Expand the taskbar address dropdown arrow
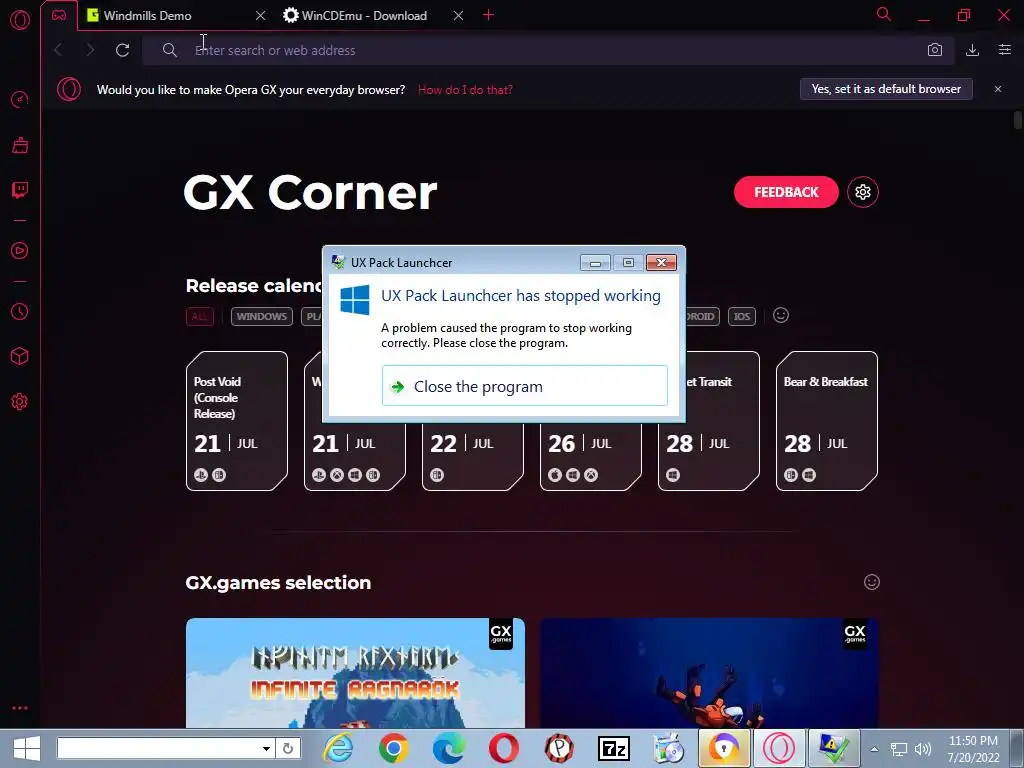Image resolution: width=1024 pixels, height=768 pixels. tap(266, 748)
